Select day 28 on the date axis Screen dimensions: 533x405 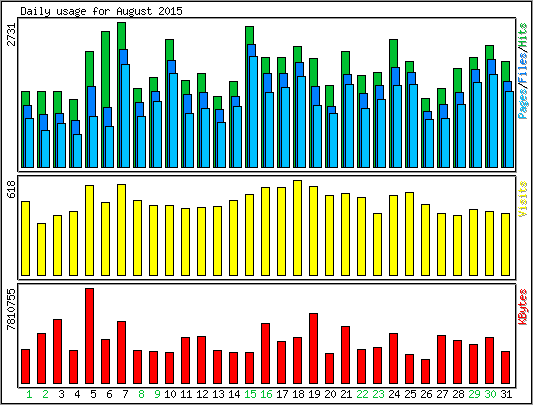pyautogui.click(x=458, y=394)
